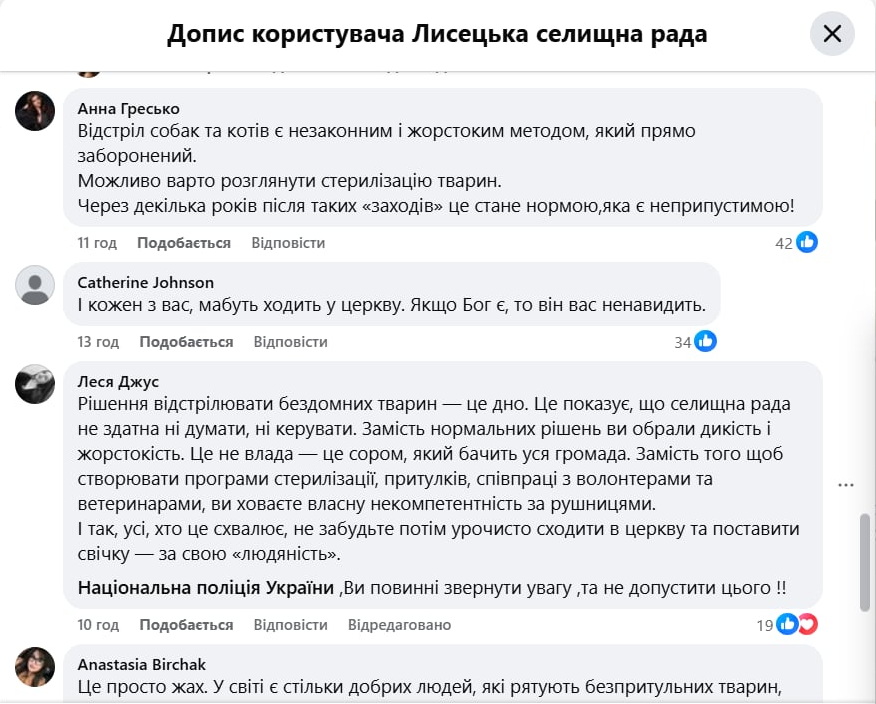This screenshot has height=704, width=876.
Task: Click the 11 год timestamp on first comment
Action: pyautogui.click(x=97, y=243)
